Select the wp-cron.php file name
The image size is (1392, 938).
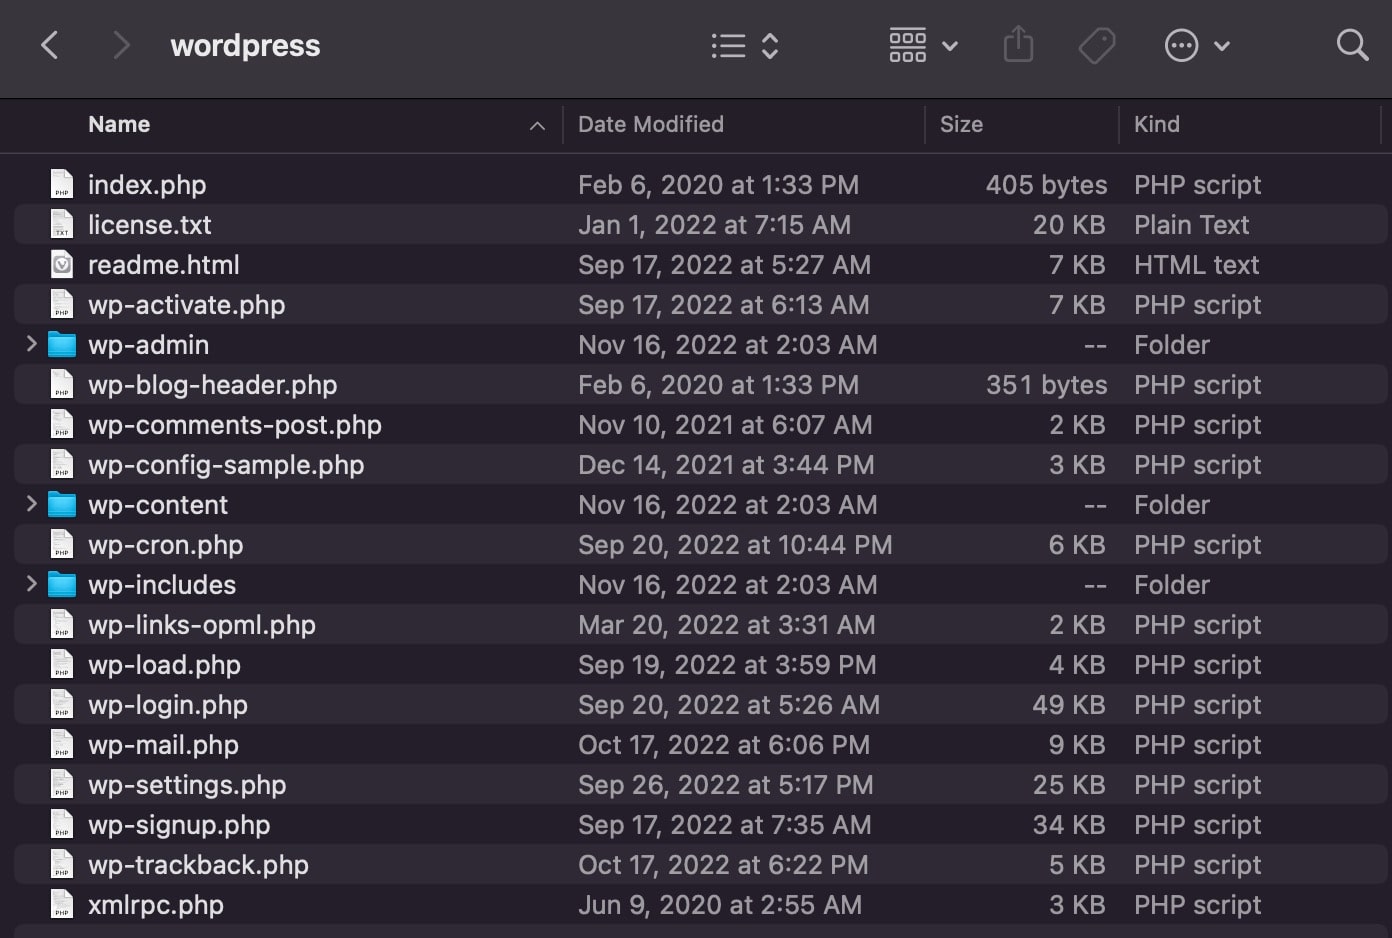pyautogui.click(x=166, y=545)
